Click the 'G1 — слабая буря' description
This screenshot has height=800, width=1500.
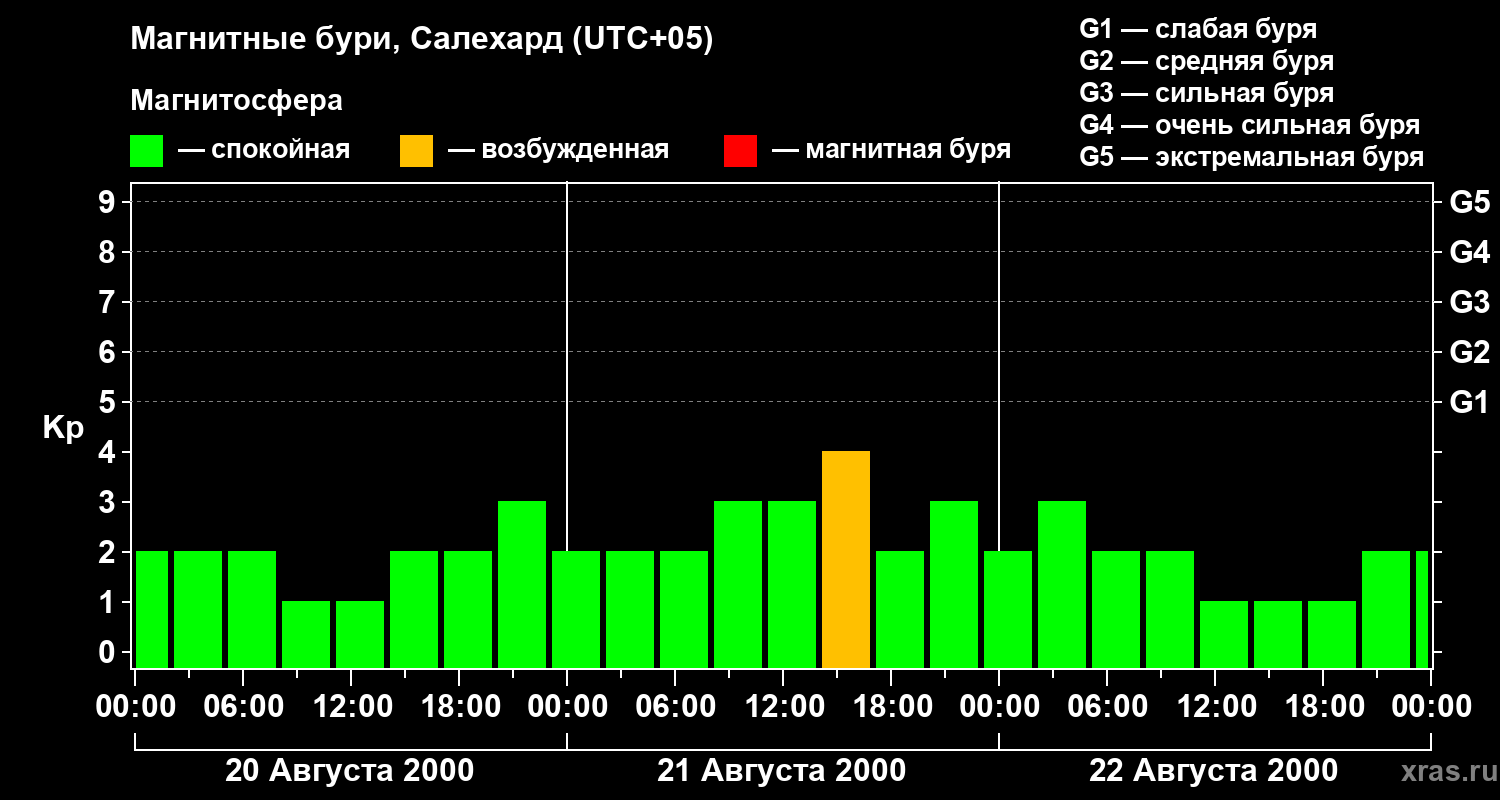pyautogui.click(x=1198, y=29)
